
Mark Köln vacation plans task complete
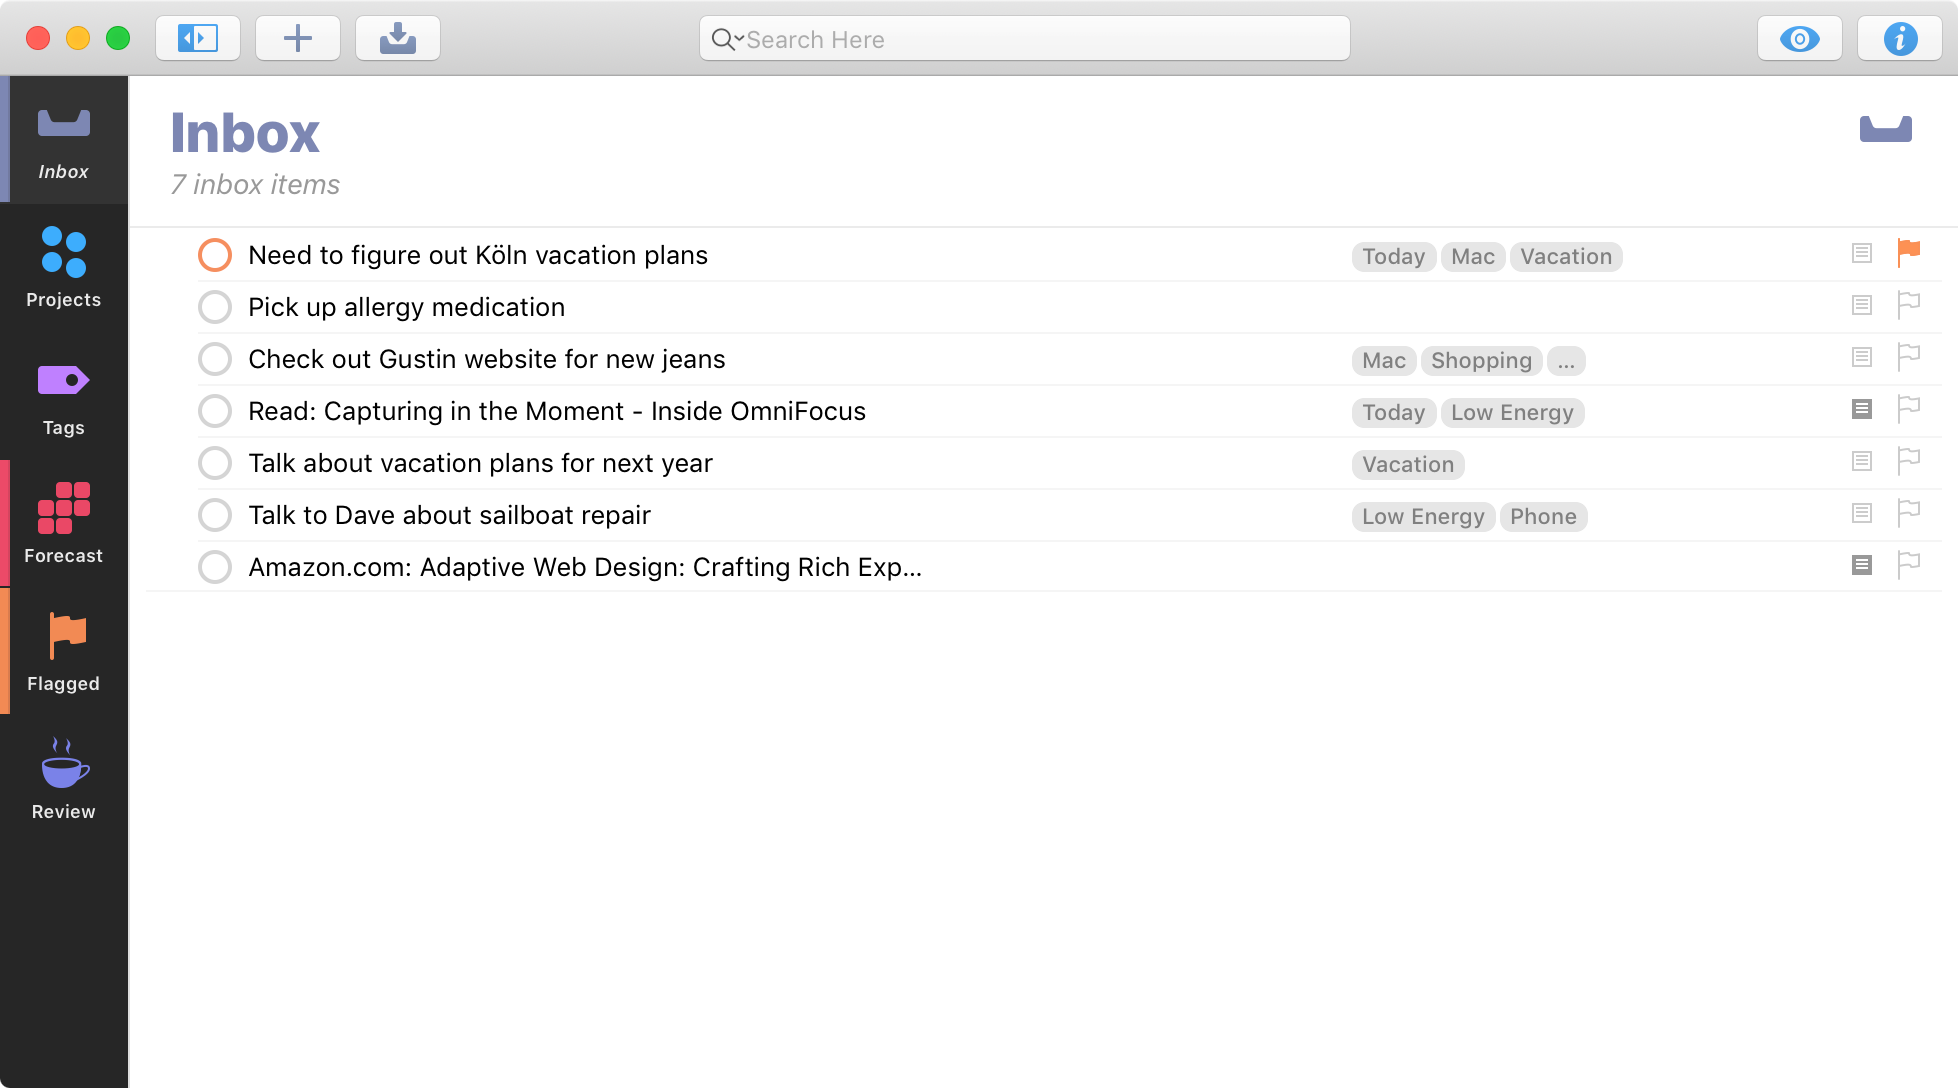point(215,255)
